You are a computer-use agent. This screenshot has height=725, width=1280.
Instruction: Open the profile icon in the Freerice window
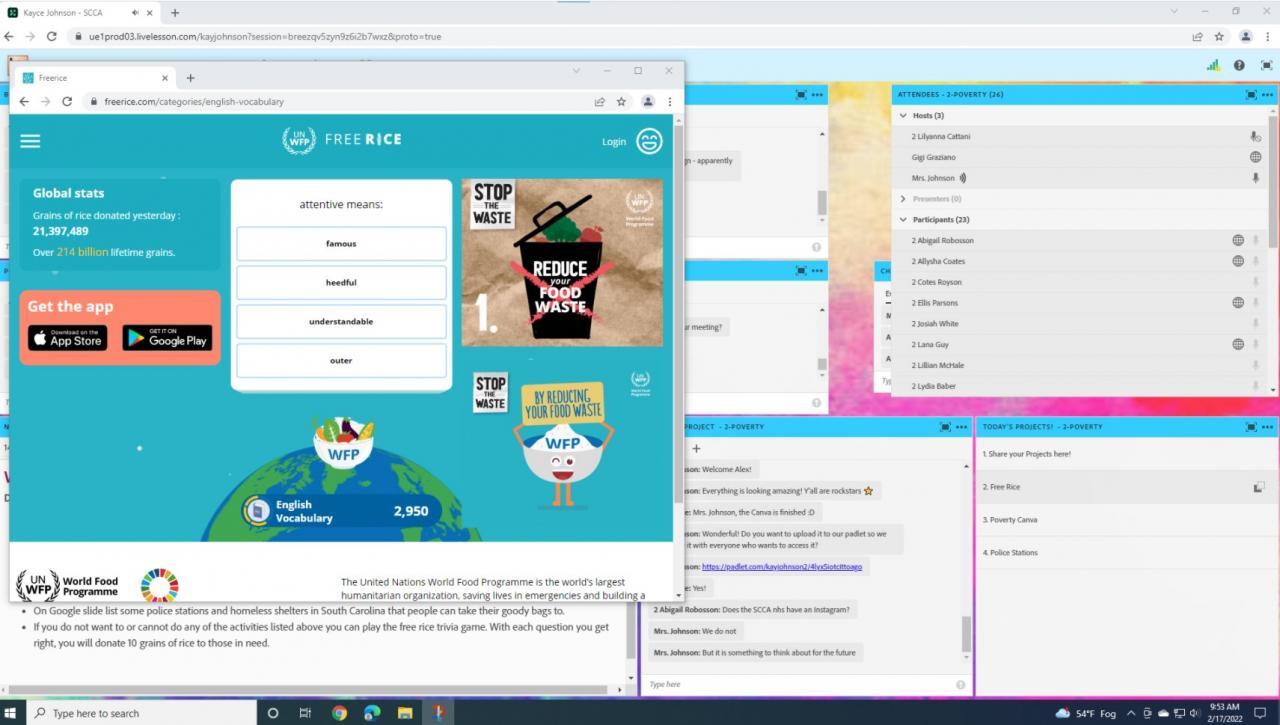click(x=648, y=101)
